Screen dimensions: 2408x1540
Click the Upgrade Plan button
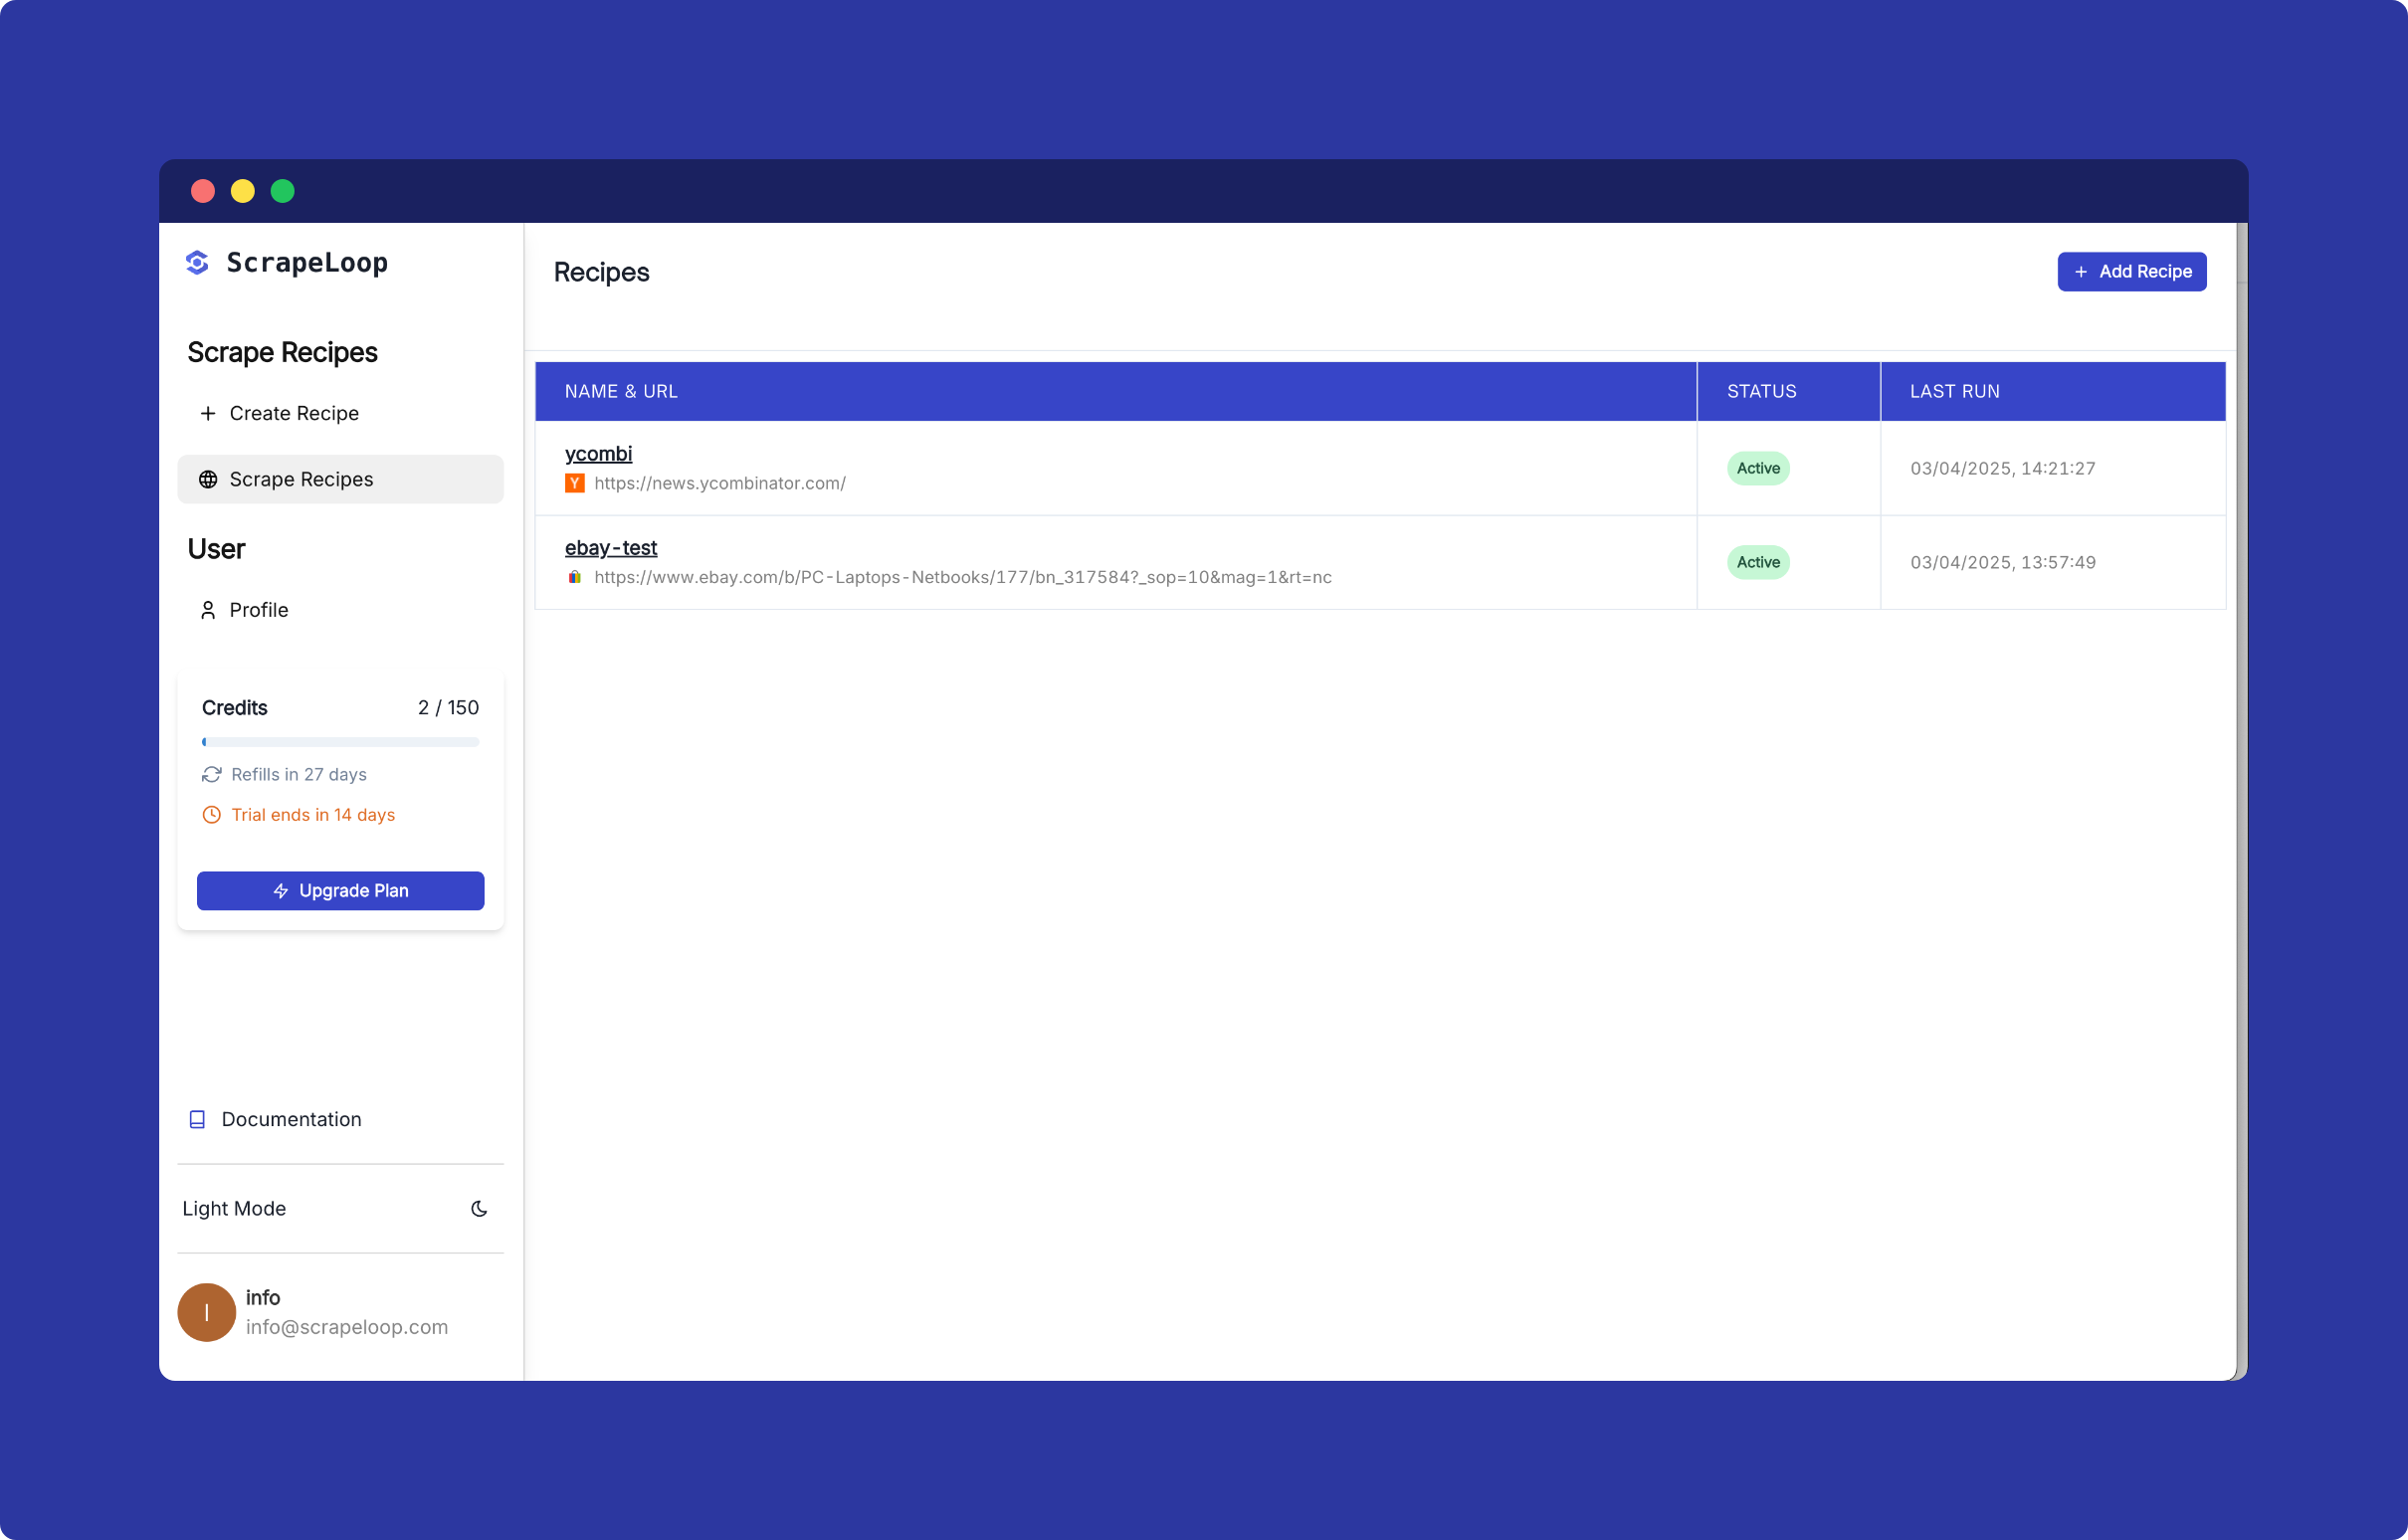pos(340,891)
